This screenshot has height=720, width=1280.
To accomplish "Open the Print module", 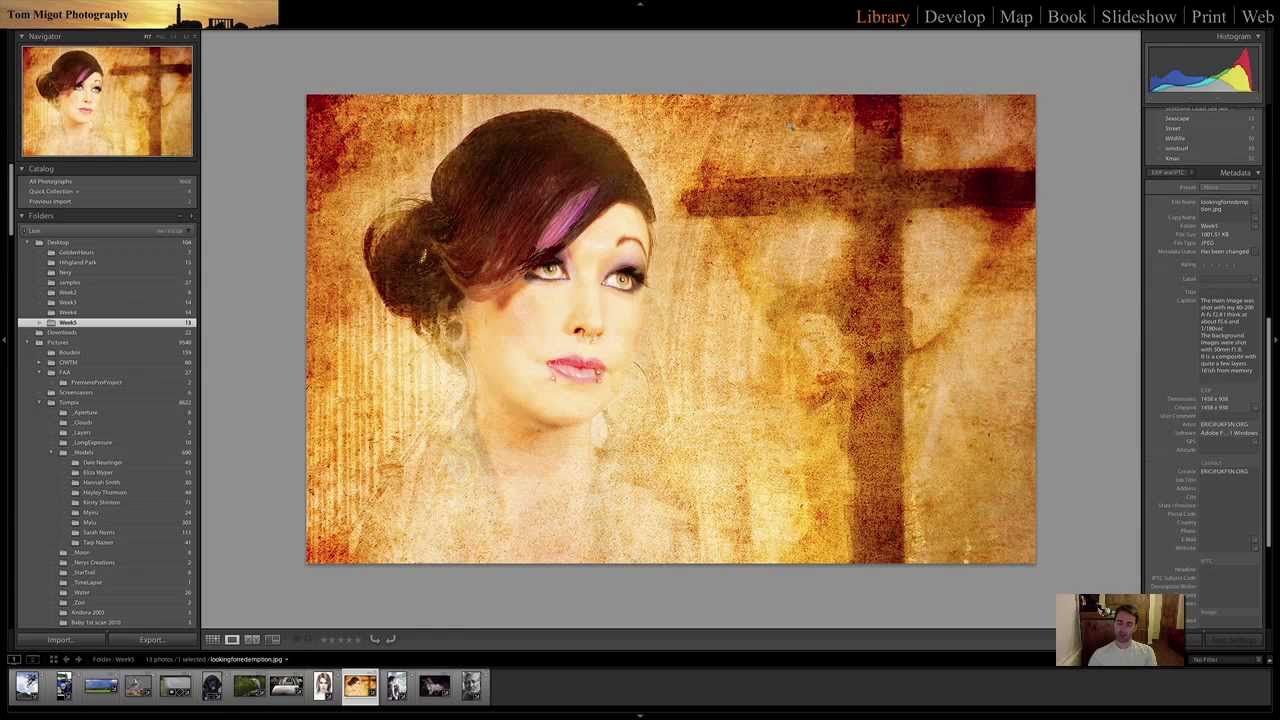I will [x=1208, y=16].
